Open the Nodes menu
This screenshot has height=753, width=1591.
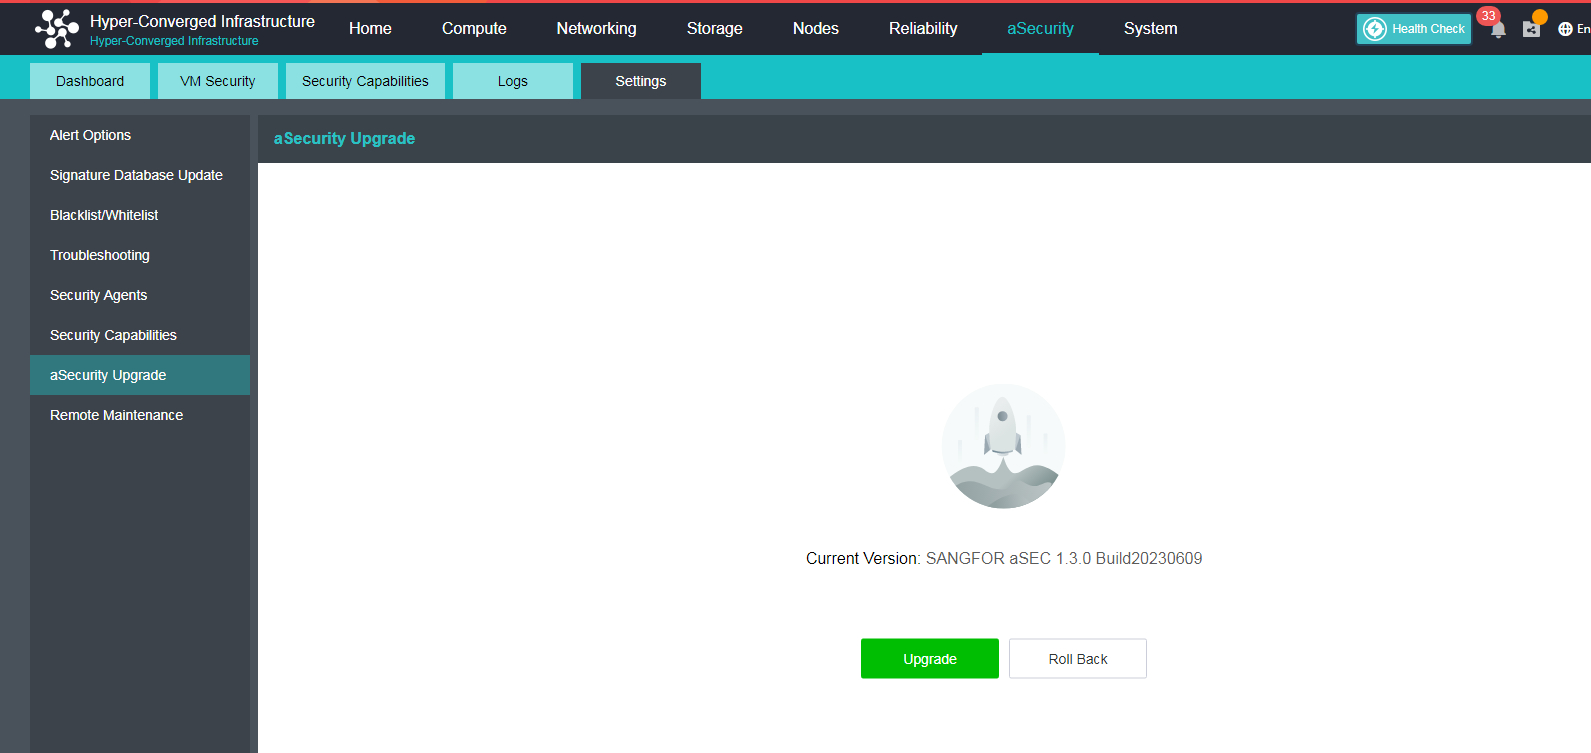point(816,29)
